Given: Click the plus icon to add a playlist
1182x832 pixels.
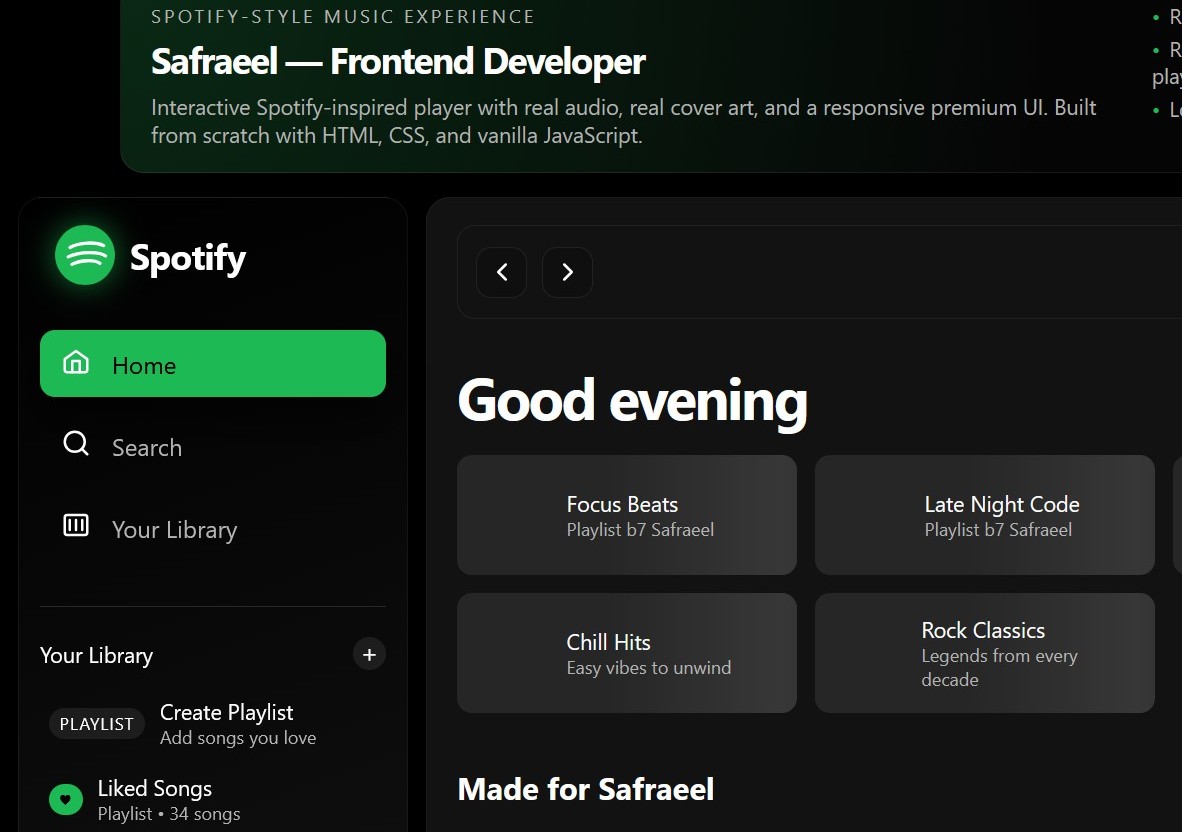Looking at the screenshot, I should [369, 654].
